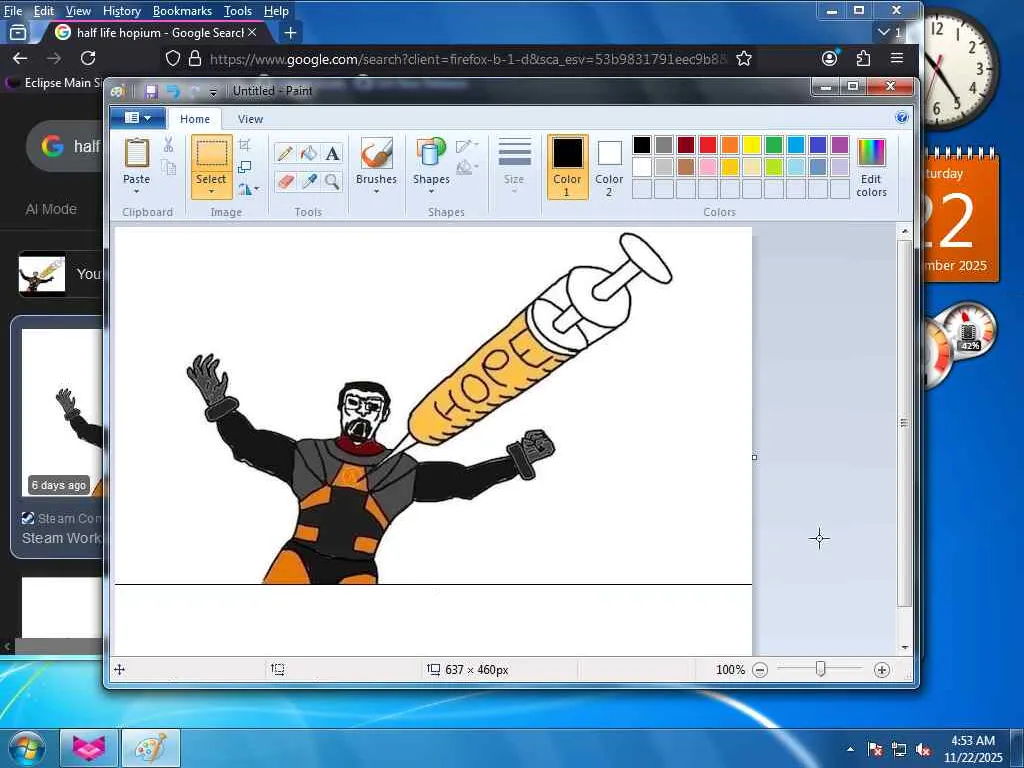Click the Edit colors button

(x=871, y=168)
